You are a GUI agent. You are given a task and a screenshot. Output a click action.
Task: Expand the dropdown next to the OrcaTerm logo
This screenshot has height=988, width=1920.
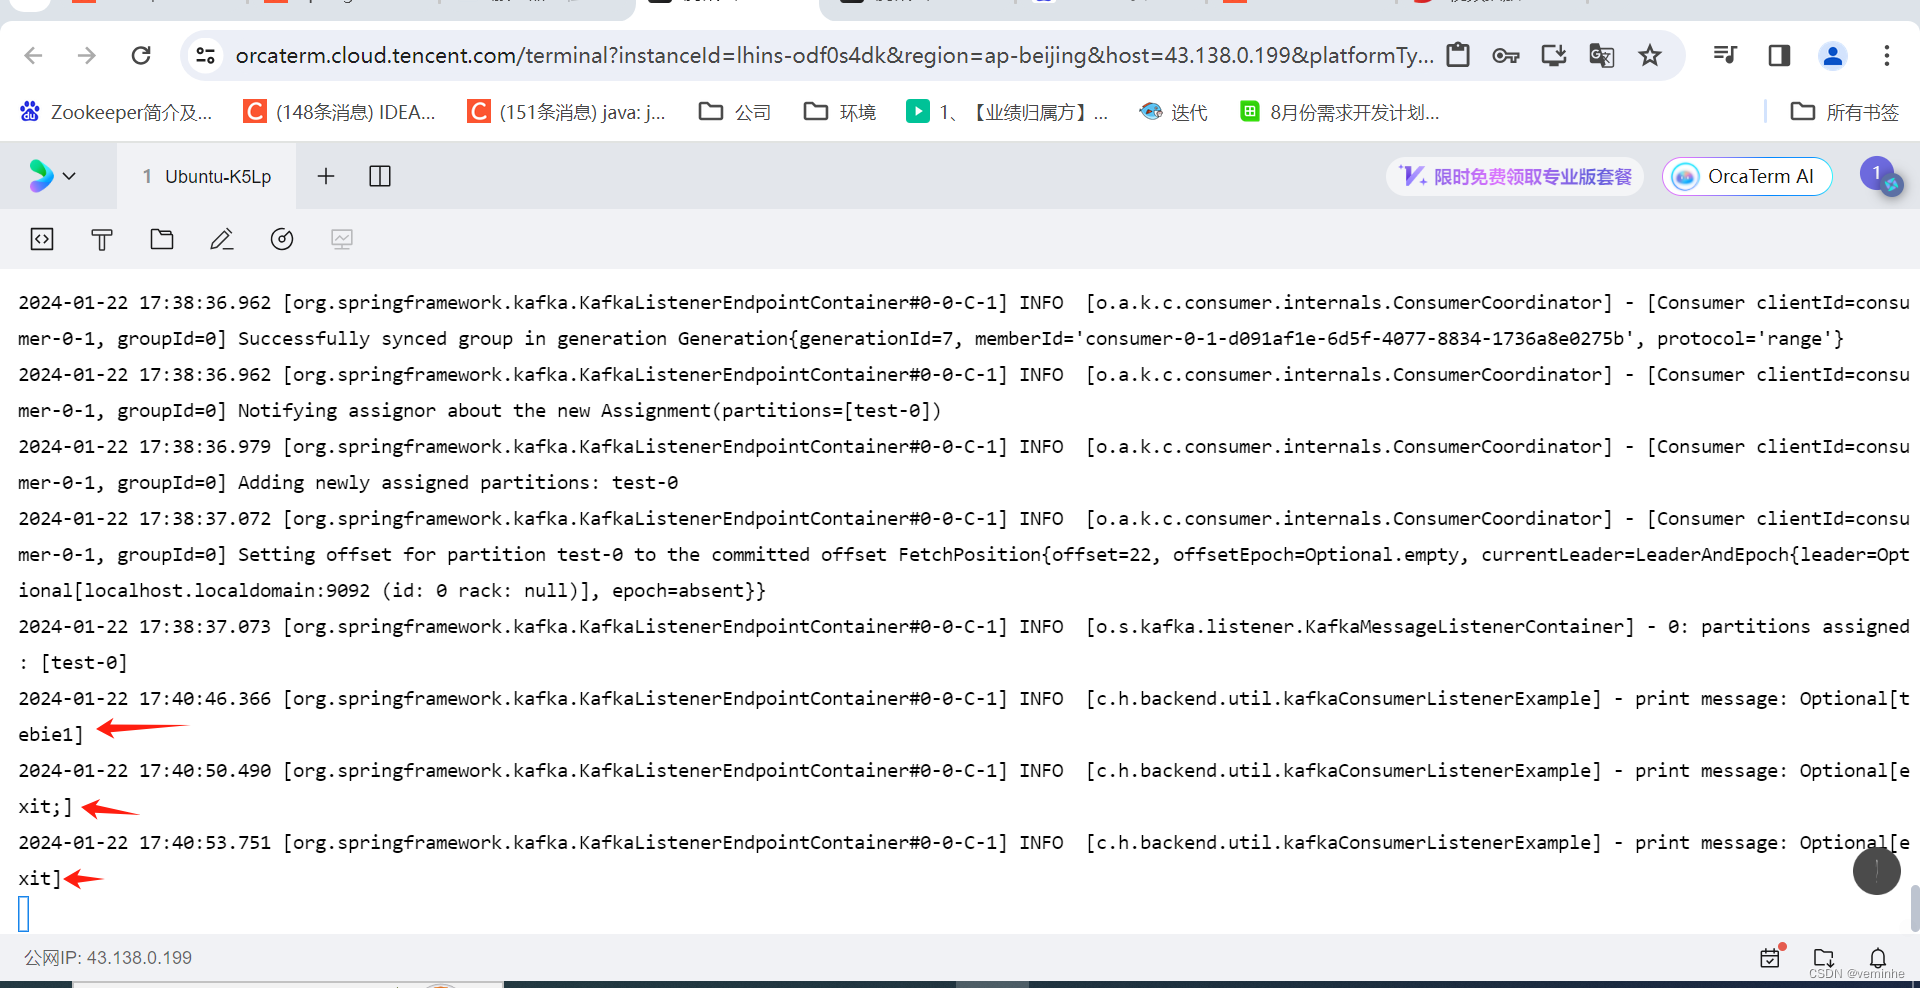point(68,175)
